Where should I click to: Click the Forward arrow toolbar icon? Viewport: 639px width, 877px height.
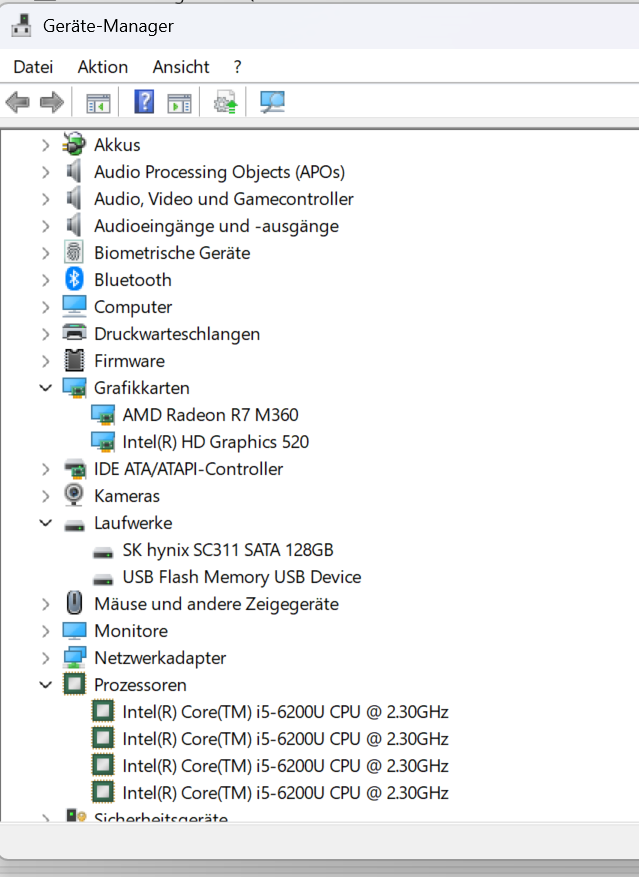(52, 102)
